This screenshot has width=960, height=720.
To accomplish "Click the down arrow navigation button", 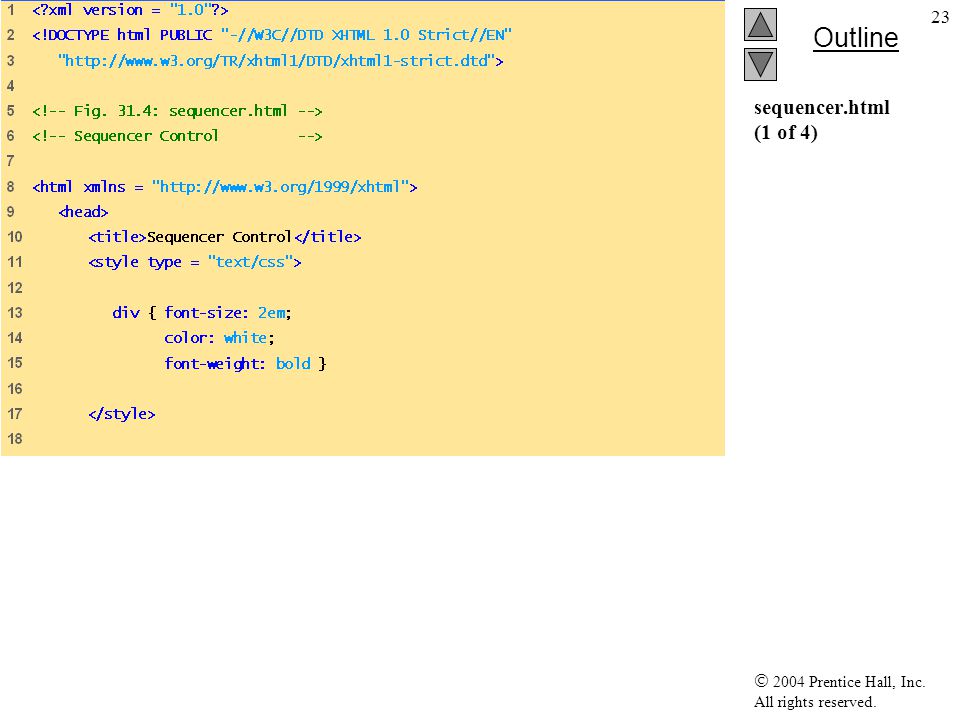I will point(760,64).
